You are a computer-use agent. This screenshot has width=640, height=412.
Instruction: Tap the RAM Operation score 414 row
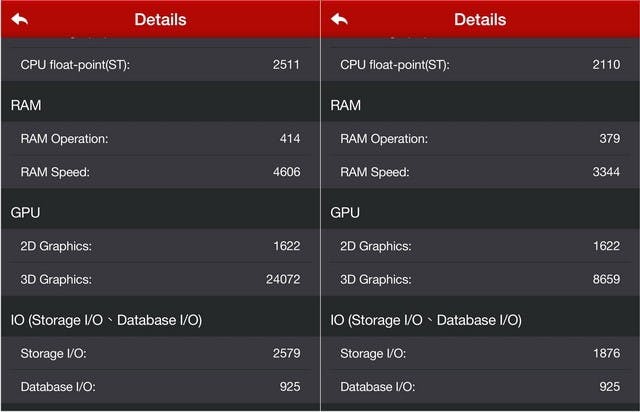pos(160,139)
